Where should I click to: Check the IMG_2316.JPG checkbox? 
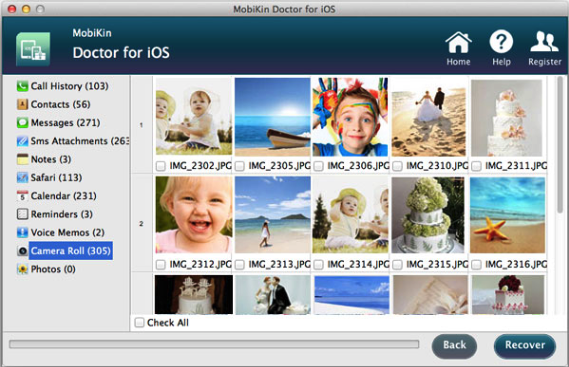[x=476, y=265]
